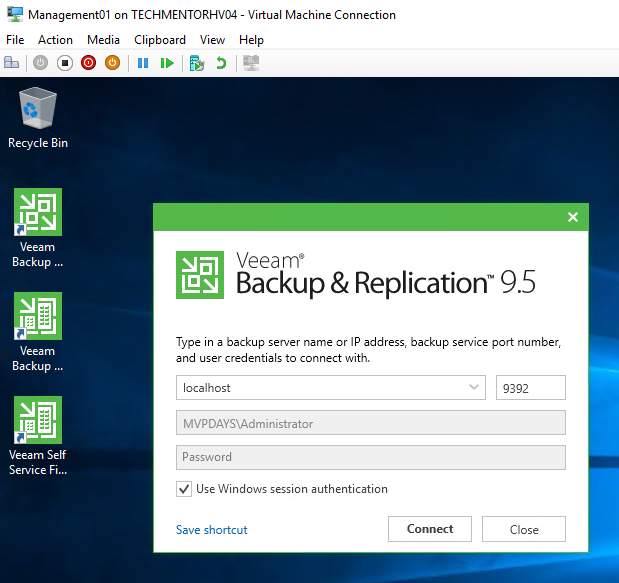Uncheck Use Windows session authentication
The width and height of the screenshot is (619, 583).
184,489
